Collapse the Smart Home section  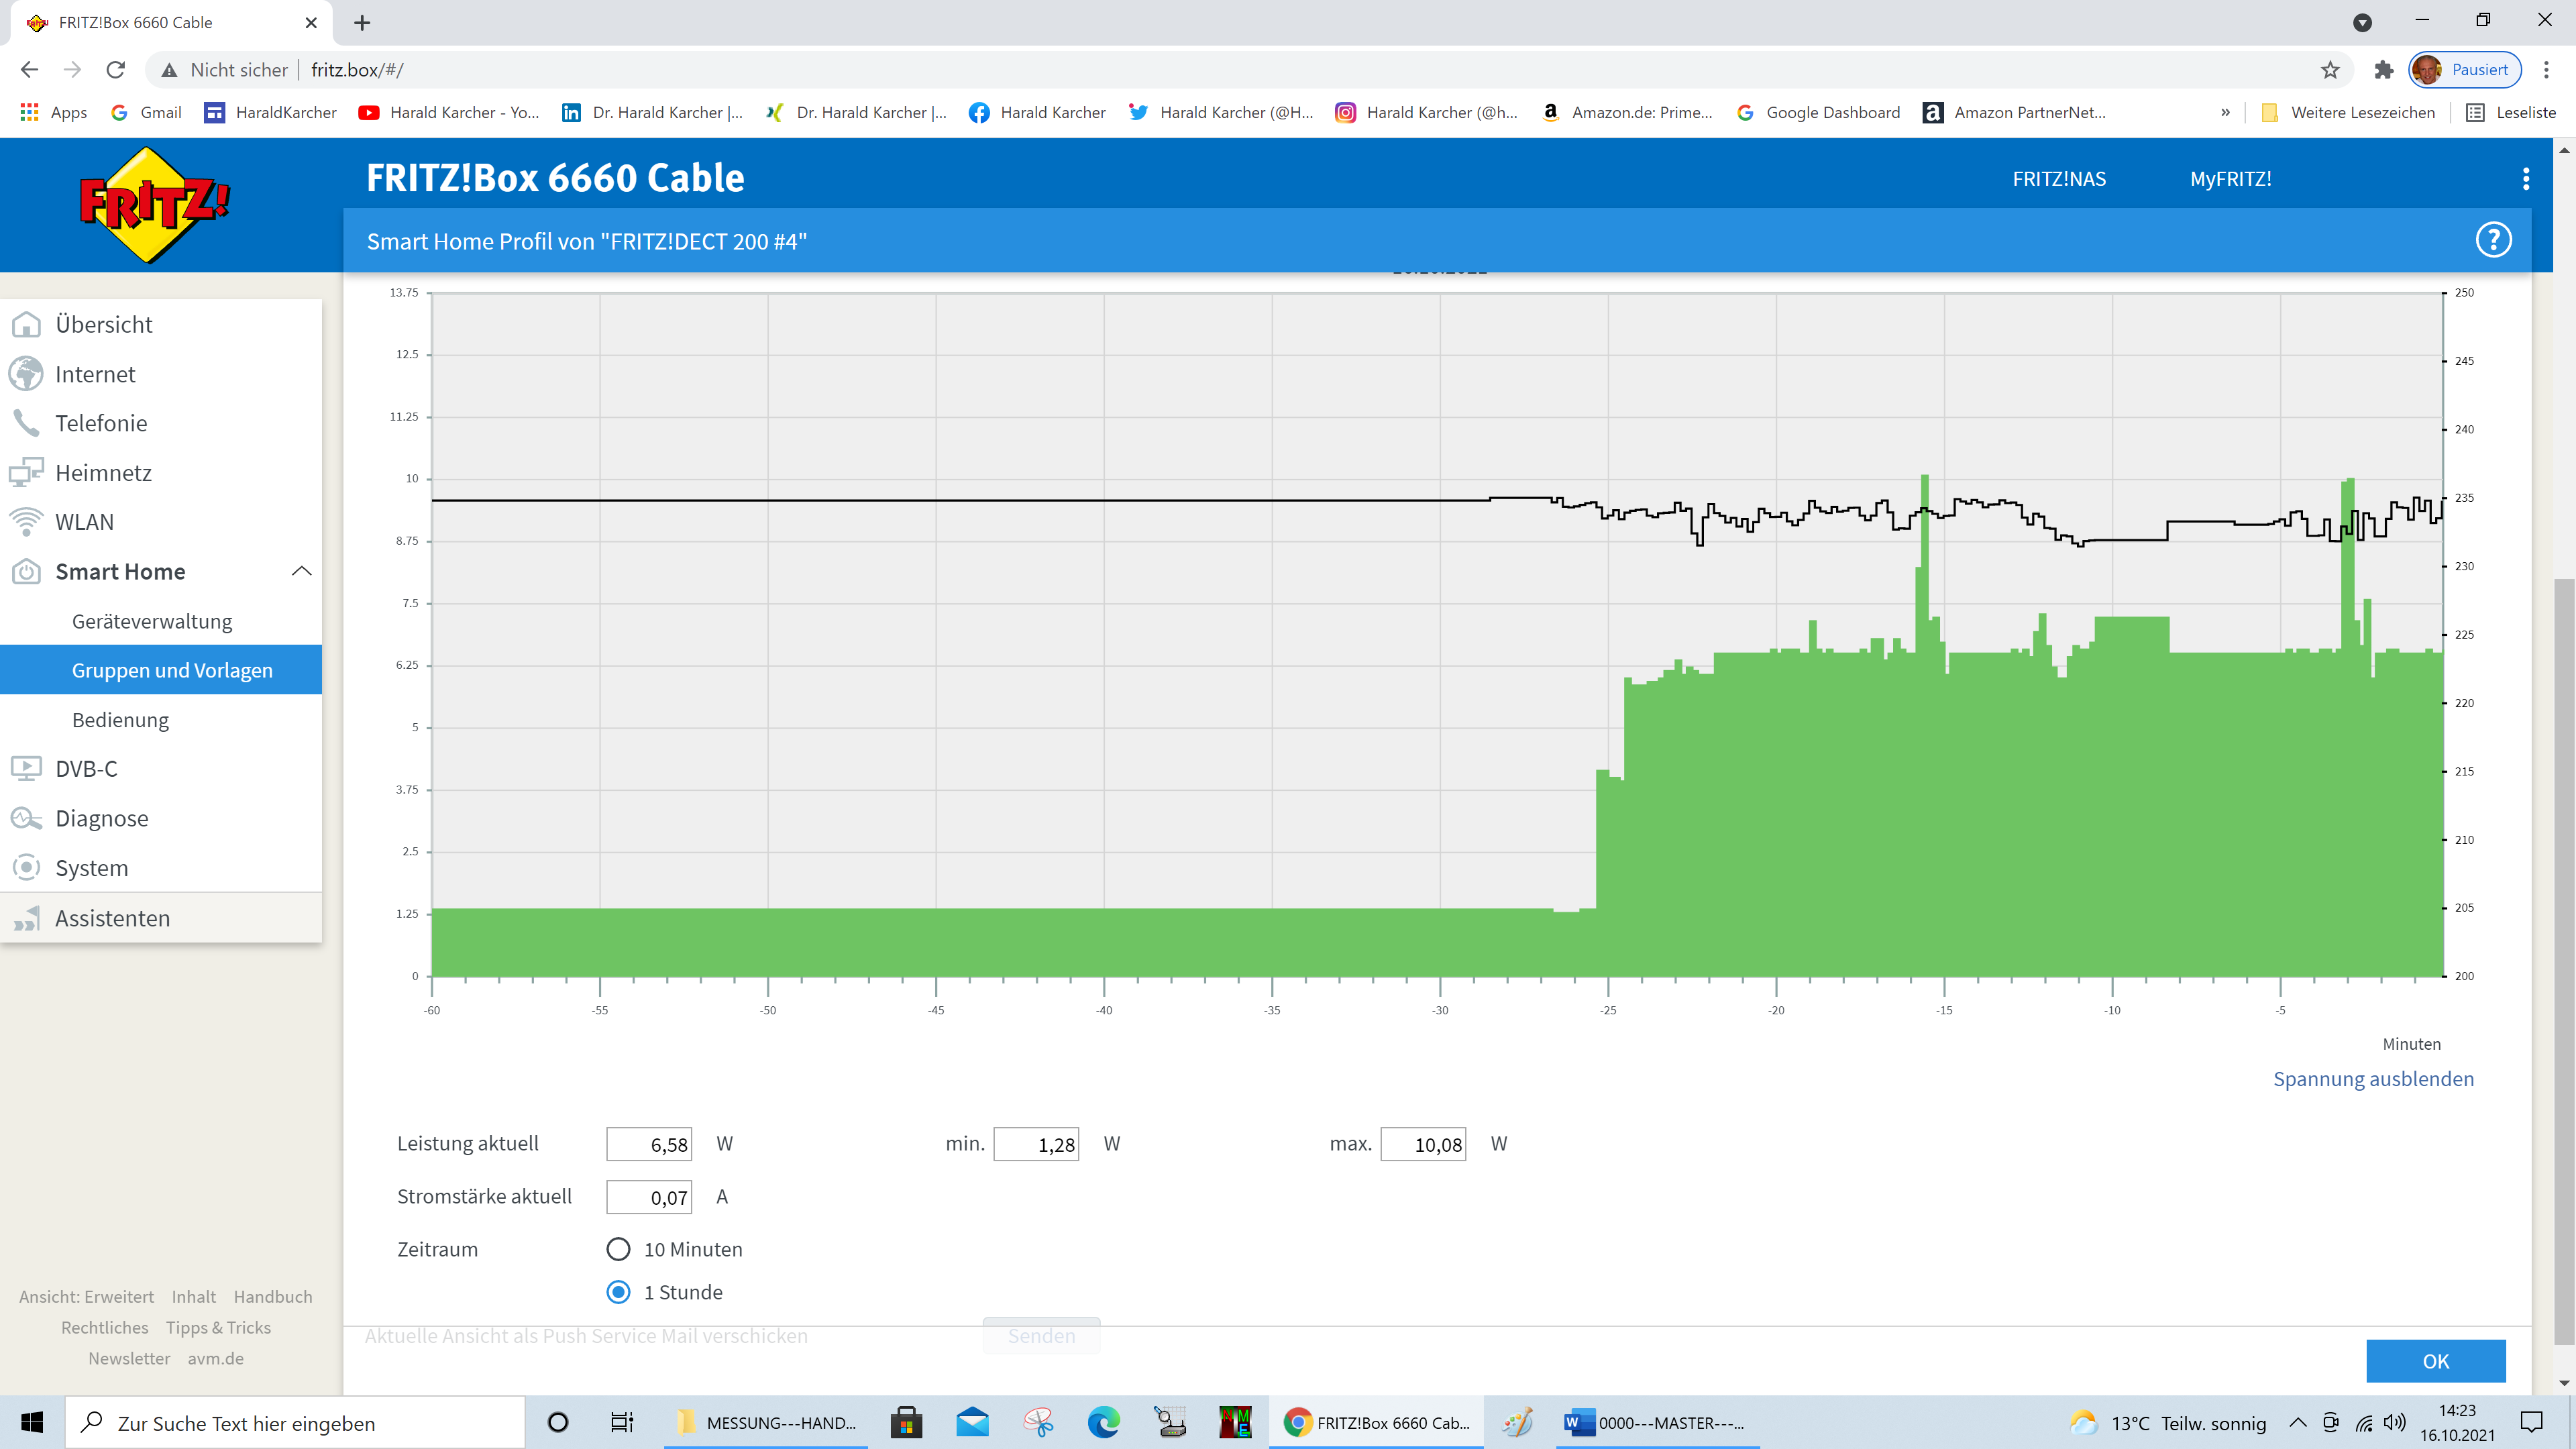301,571
